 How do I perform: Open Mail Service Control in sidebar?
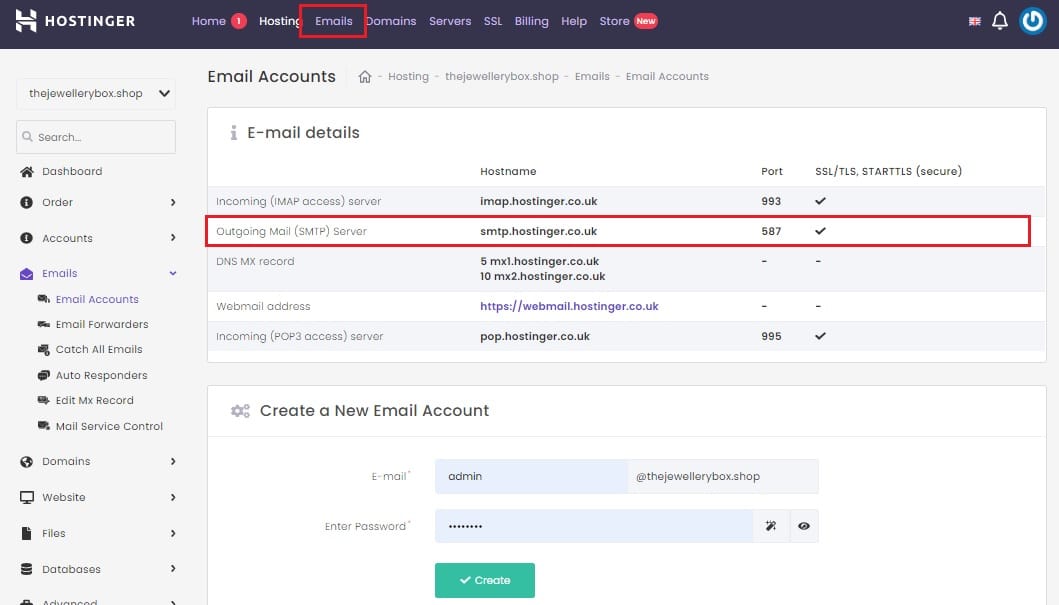pos(109,425)
